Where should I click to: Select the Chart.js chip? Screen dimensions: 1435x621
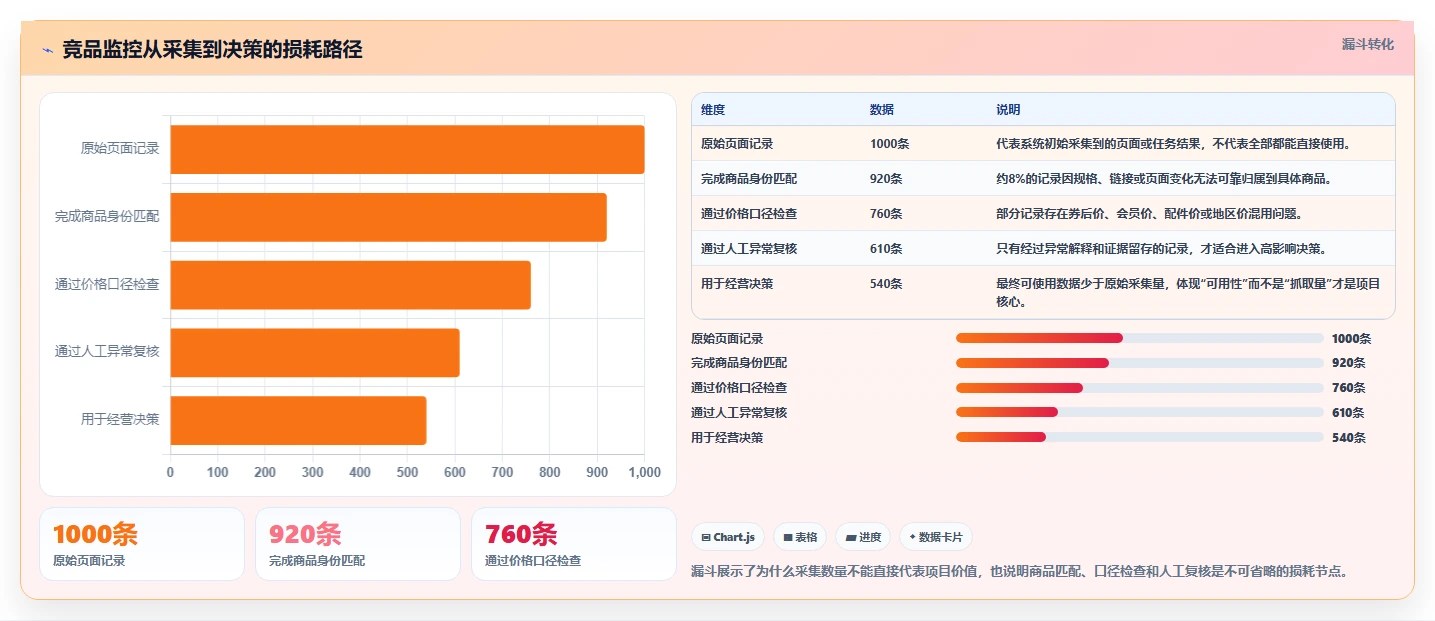[x=728, y=537]
